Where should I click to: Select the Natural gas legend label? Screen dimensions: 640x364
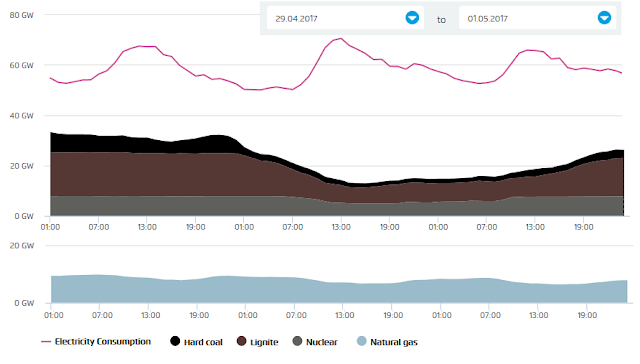[x=394, y=342]
